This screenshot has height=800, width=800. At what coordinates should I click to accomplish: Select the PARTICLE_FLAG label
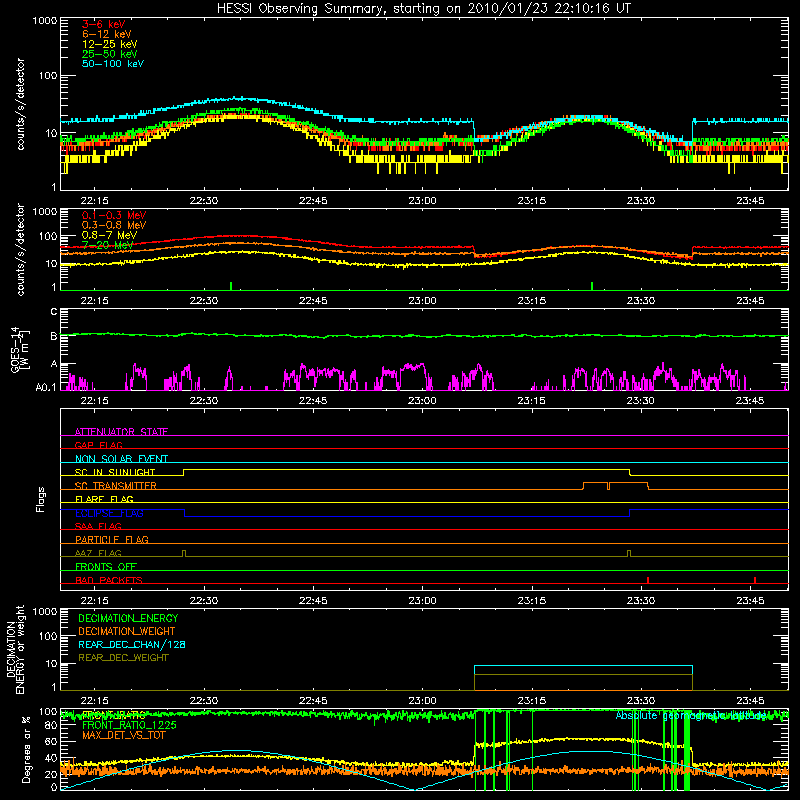pyautogui.click(x=112, y=539)
